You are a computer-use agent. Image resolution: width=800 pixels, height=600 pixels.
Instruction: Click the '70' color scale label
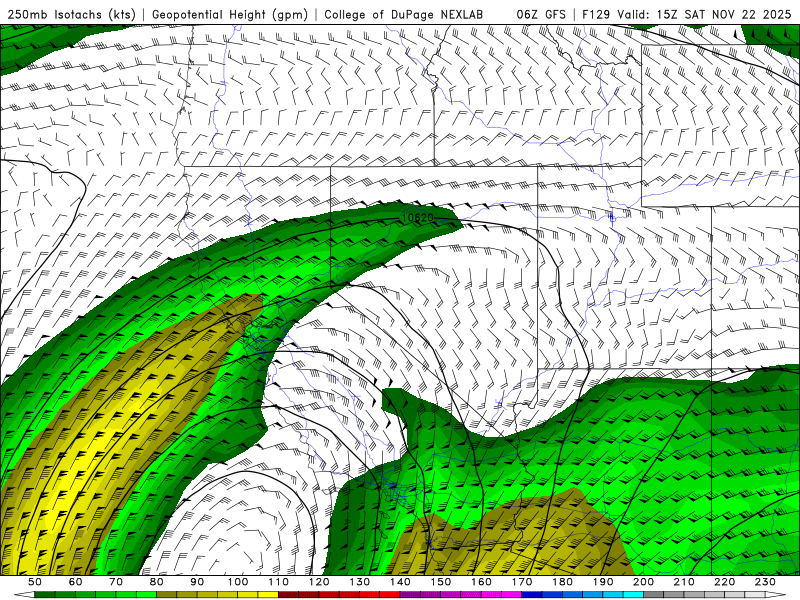pyautogui.click(x=116, y=582)
